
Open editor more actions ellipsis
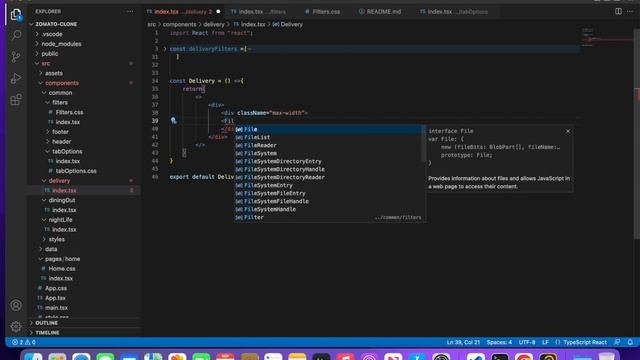click(630, 11)
